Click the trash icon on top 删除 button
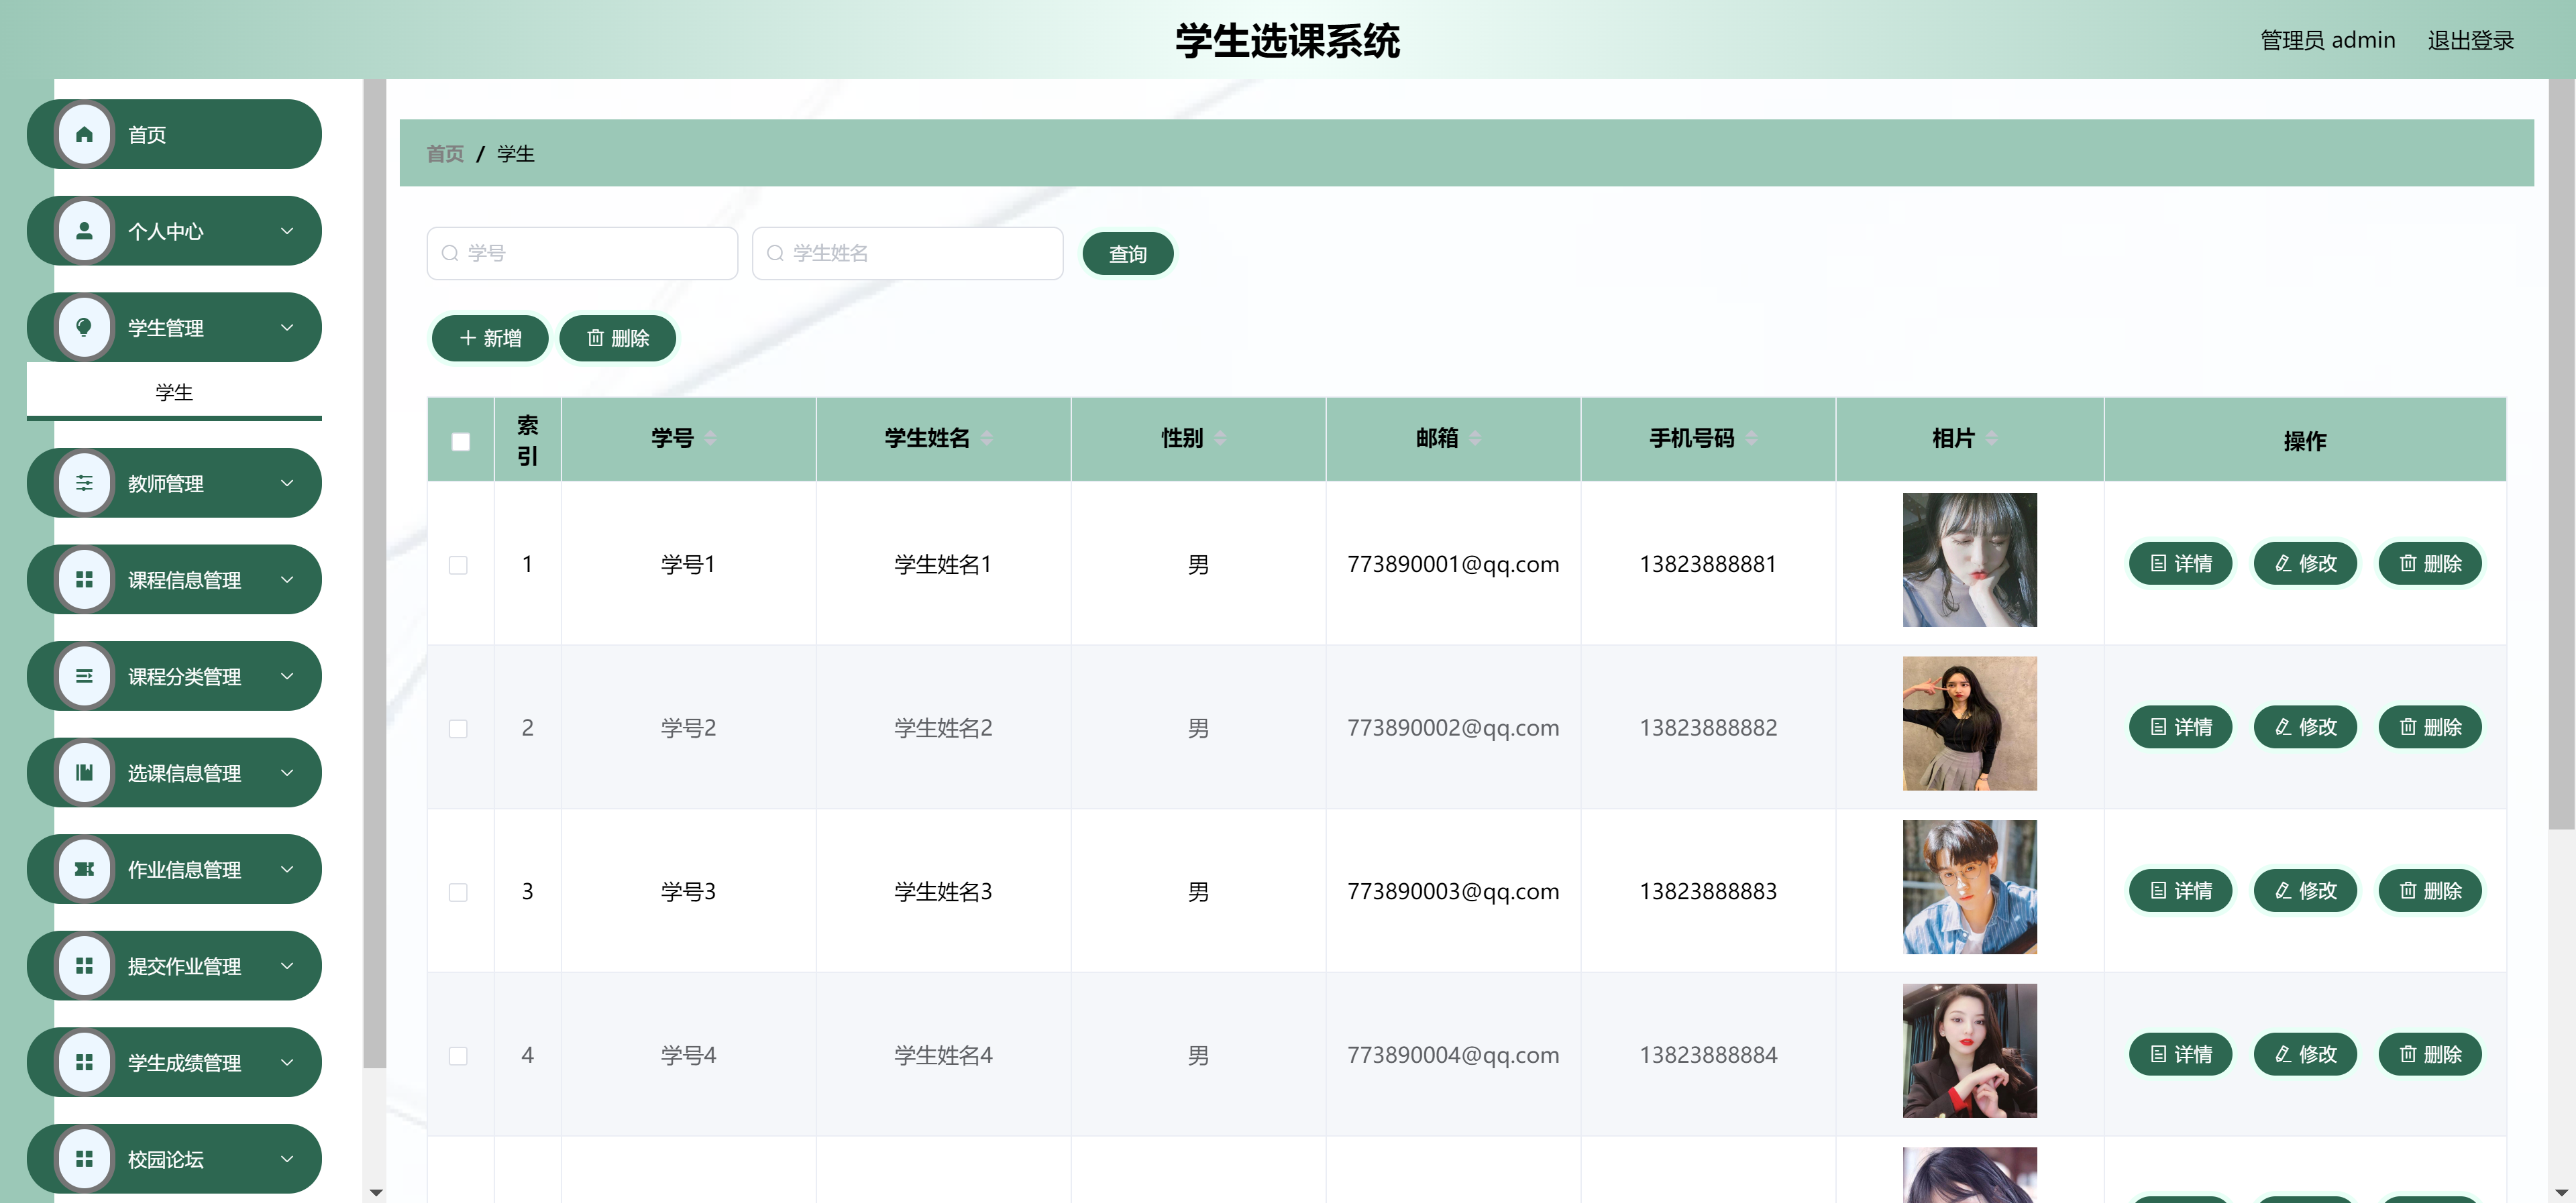The image size is (2576, 1203). [595, 338]
